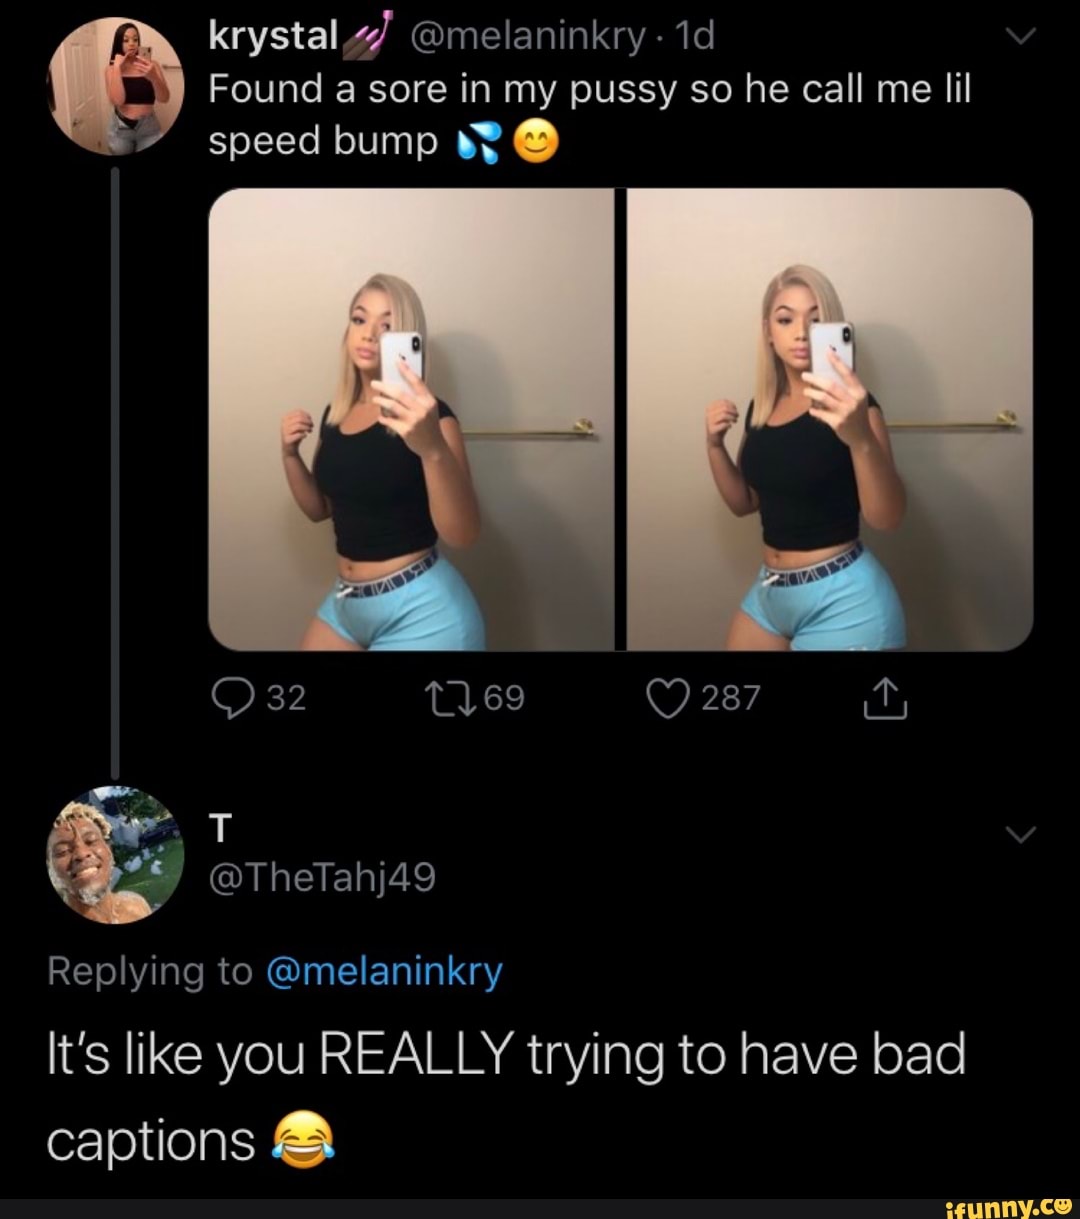View the 69 retweets count
1080x1219 pixels.
pos(504,698)
